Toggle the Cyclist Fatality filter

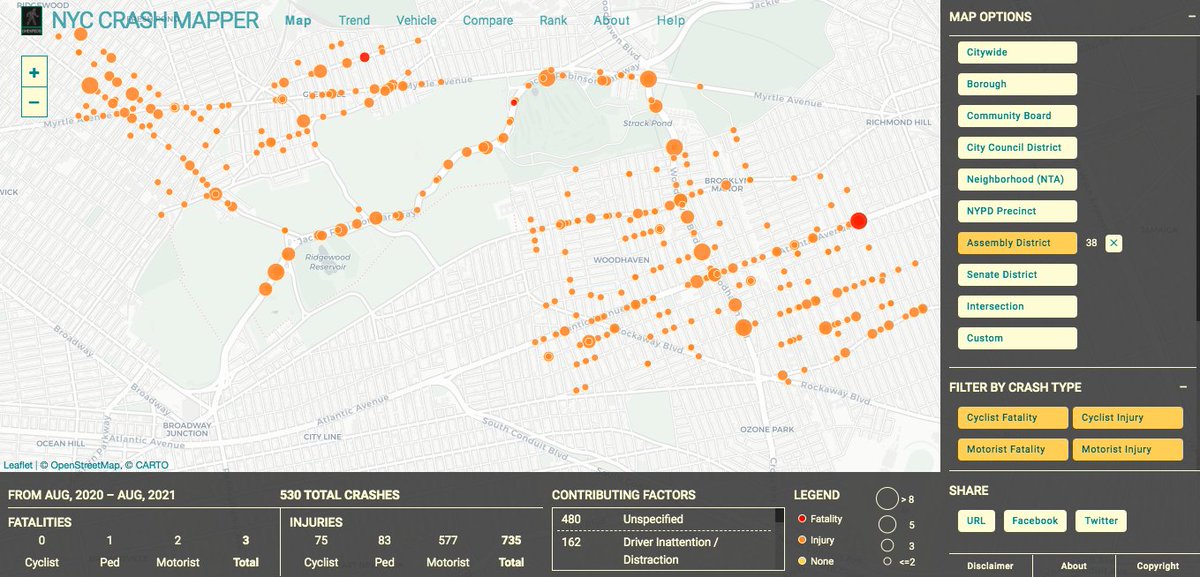tap(1012, 418)
